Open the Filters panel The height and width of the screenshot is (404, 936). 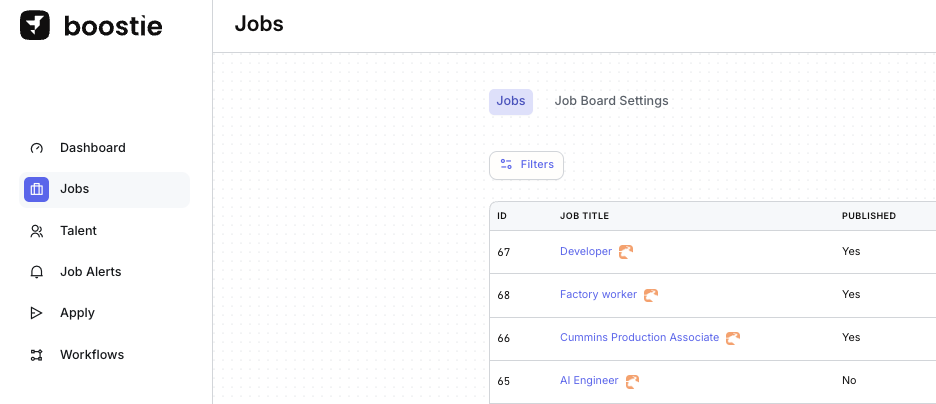click(x=526, y=165)
